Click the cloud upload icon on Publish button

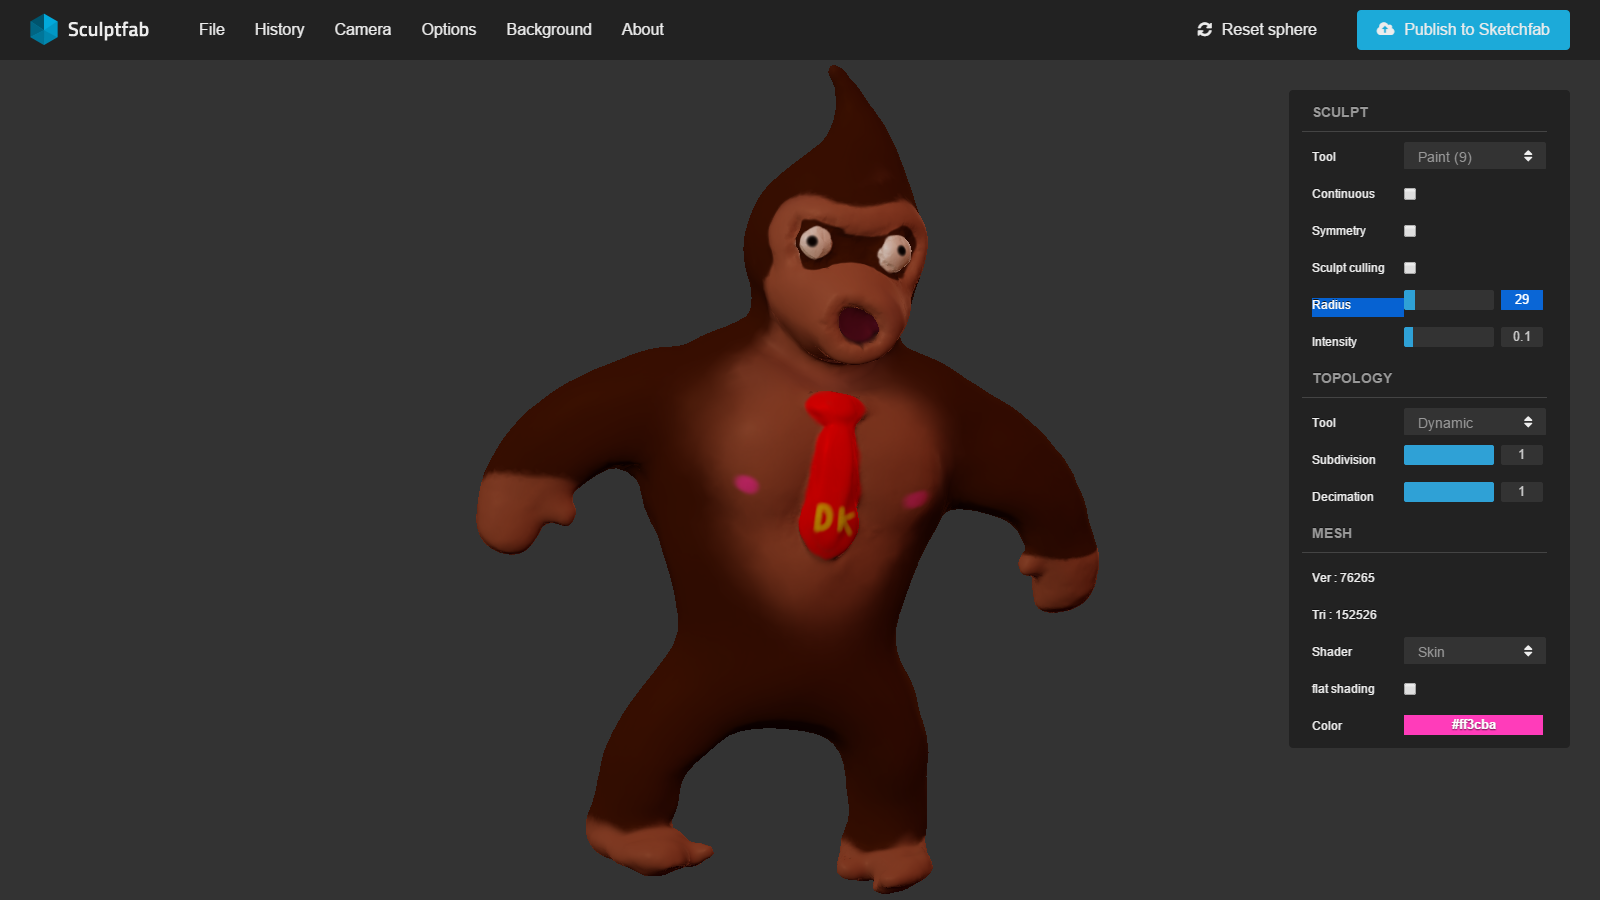[1385, 29]
